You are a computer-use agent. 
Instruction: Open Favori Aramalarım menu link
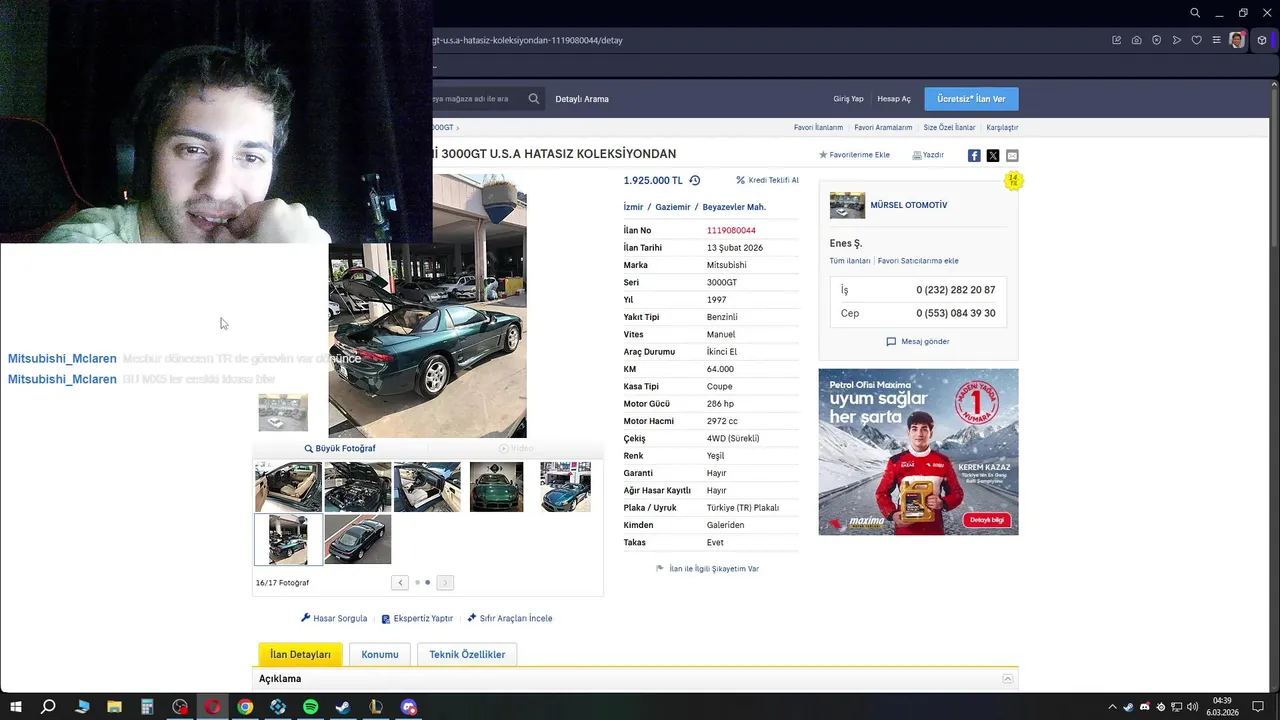click(x=883, y=127)
